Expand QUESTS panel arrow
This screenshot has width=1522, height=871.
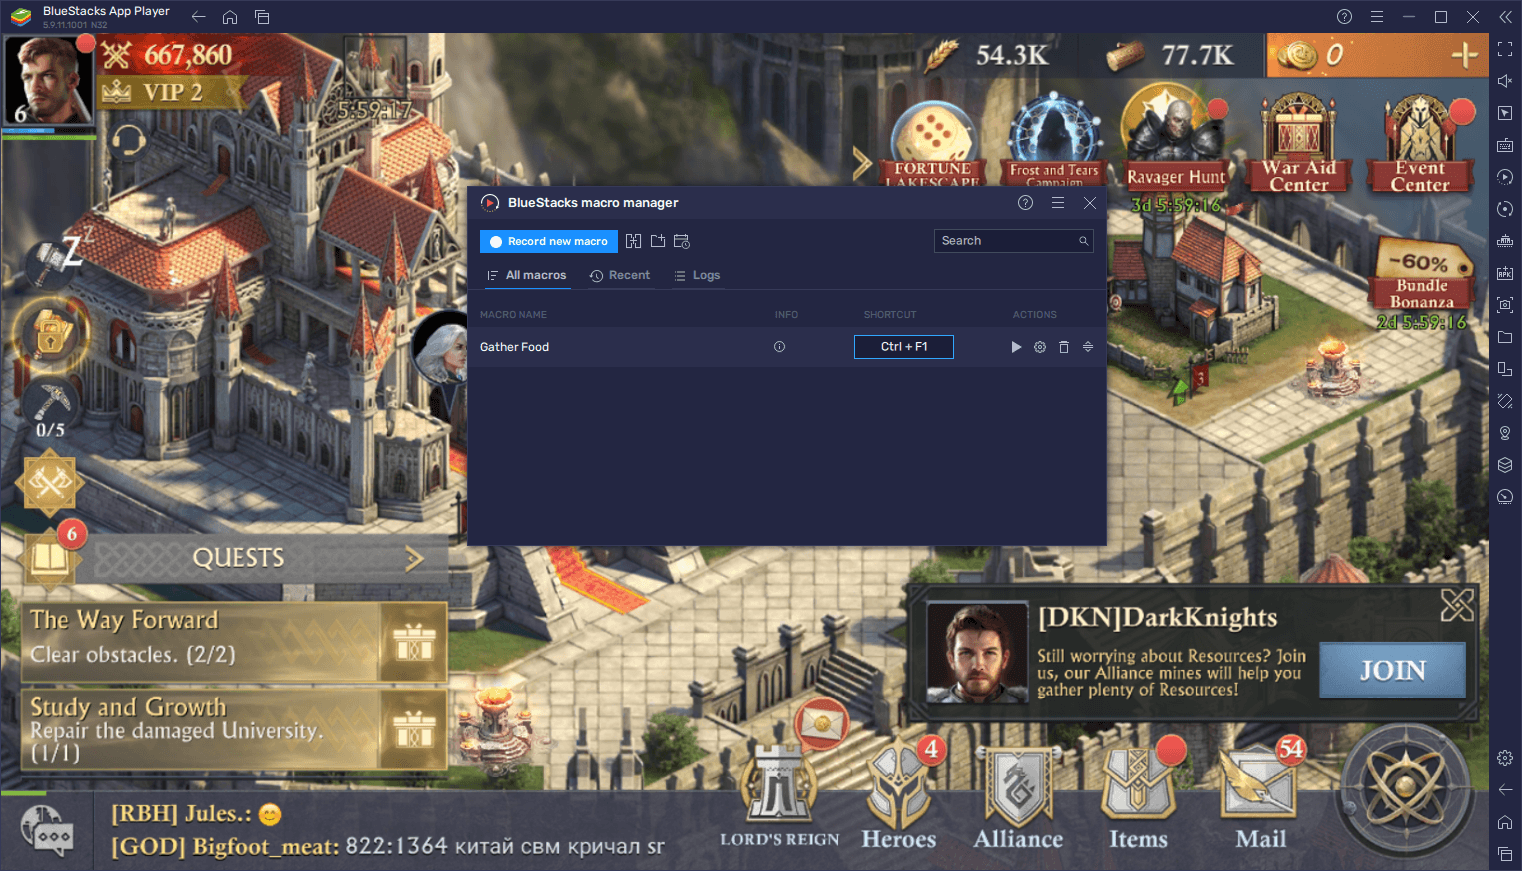(415, 559)
